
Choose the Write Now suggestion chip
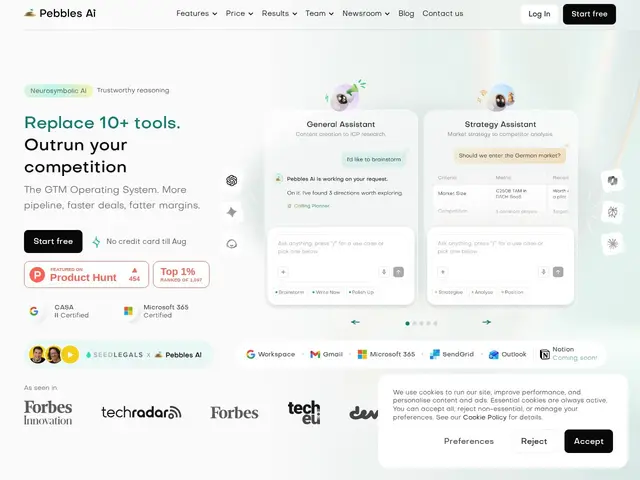(326, 292)
